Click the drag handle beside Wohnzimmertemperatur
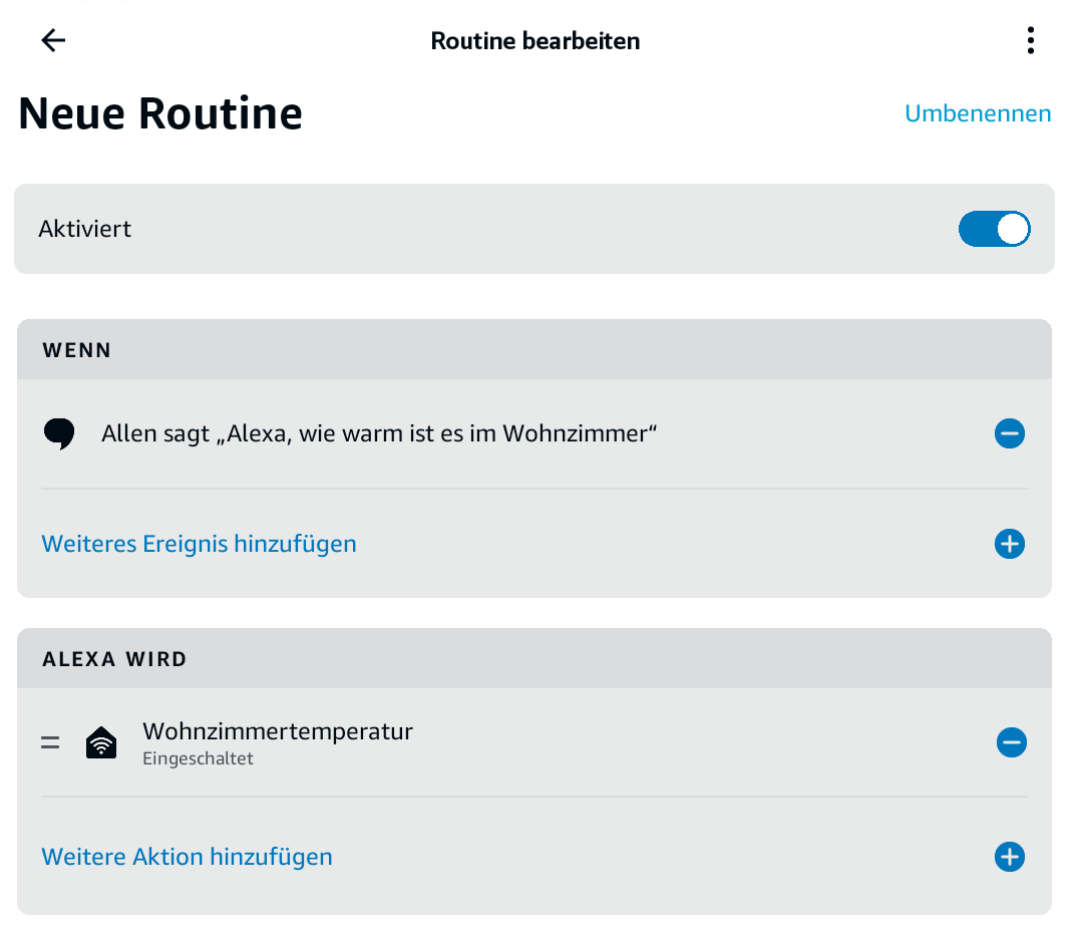The image size is (1066, 946). point(50,743)
